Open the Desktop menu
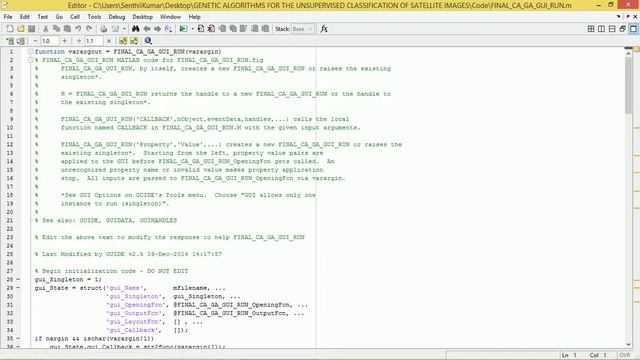 click(142, 17)
